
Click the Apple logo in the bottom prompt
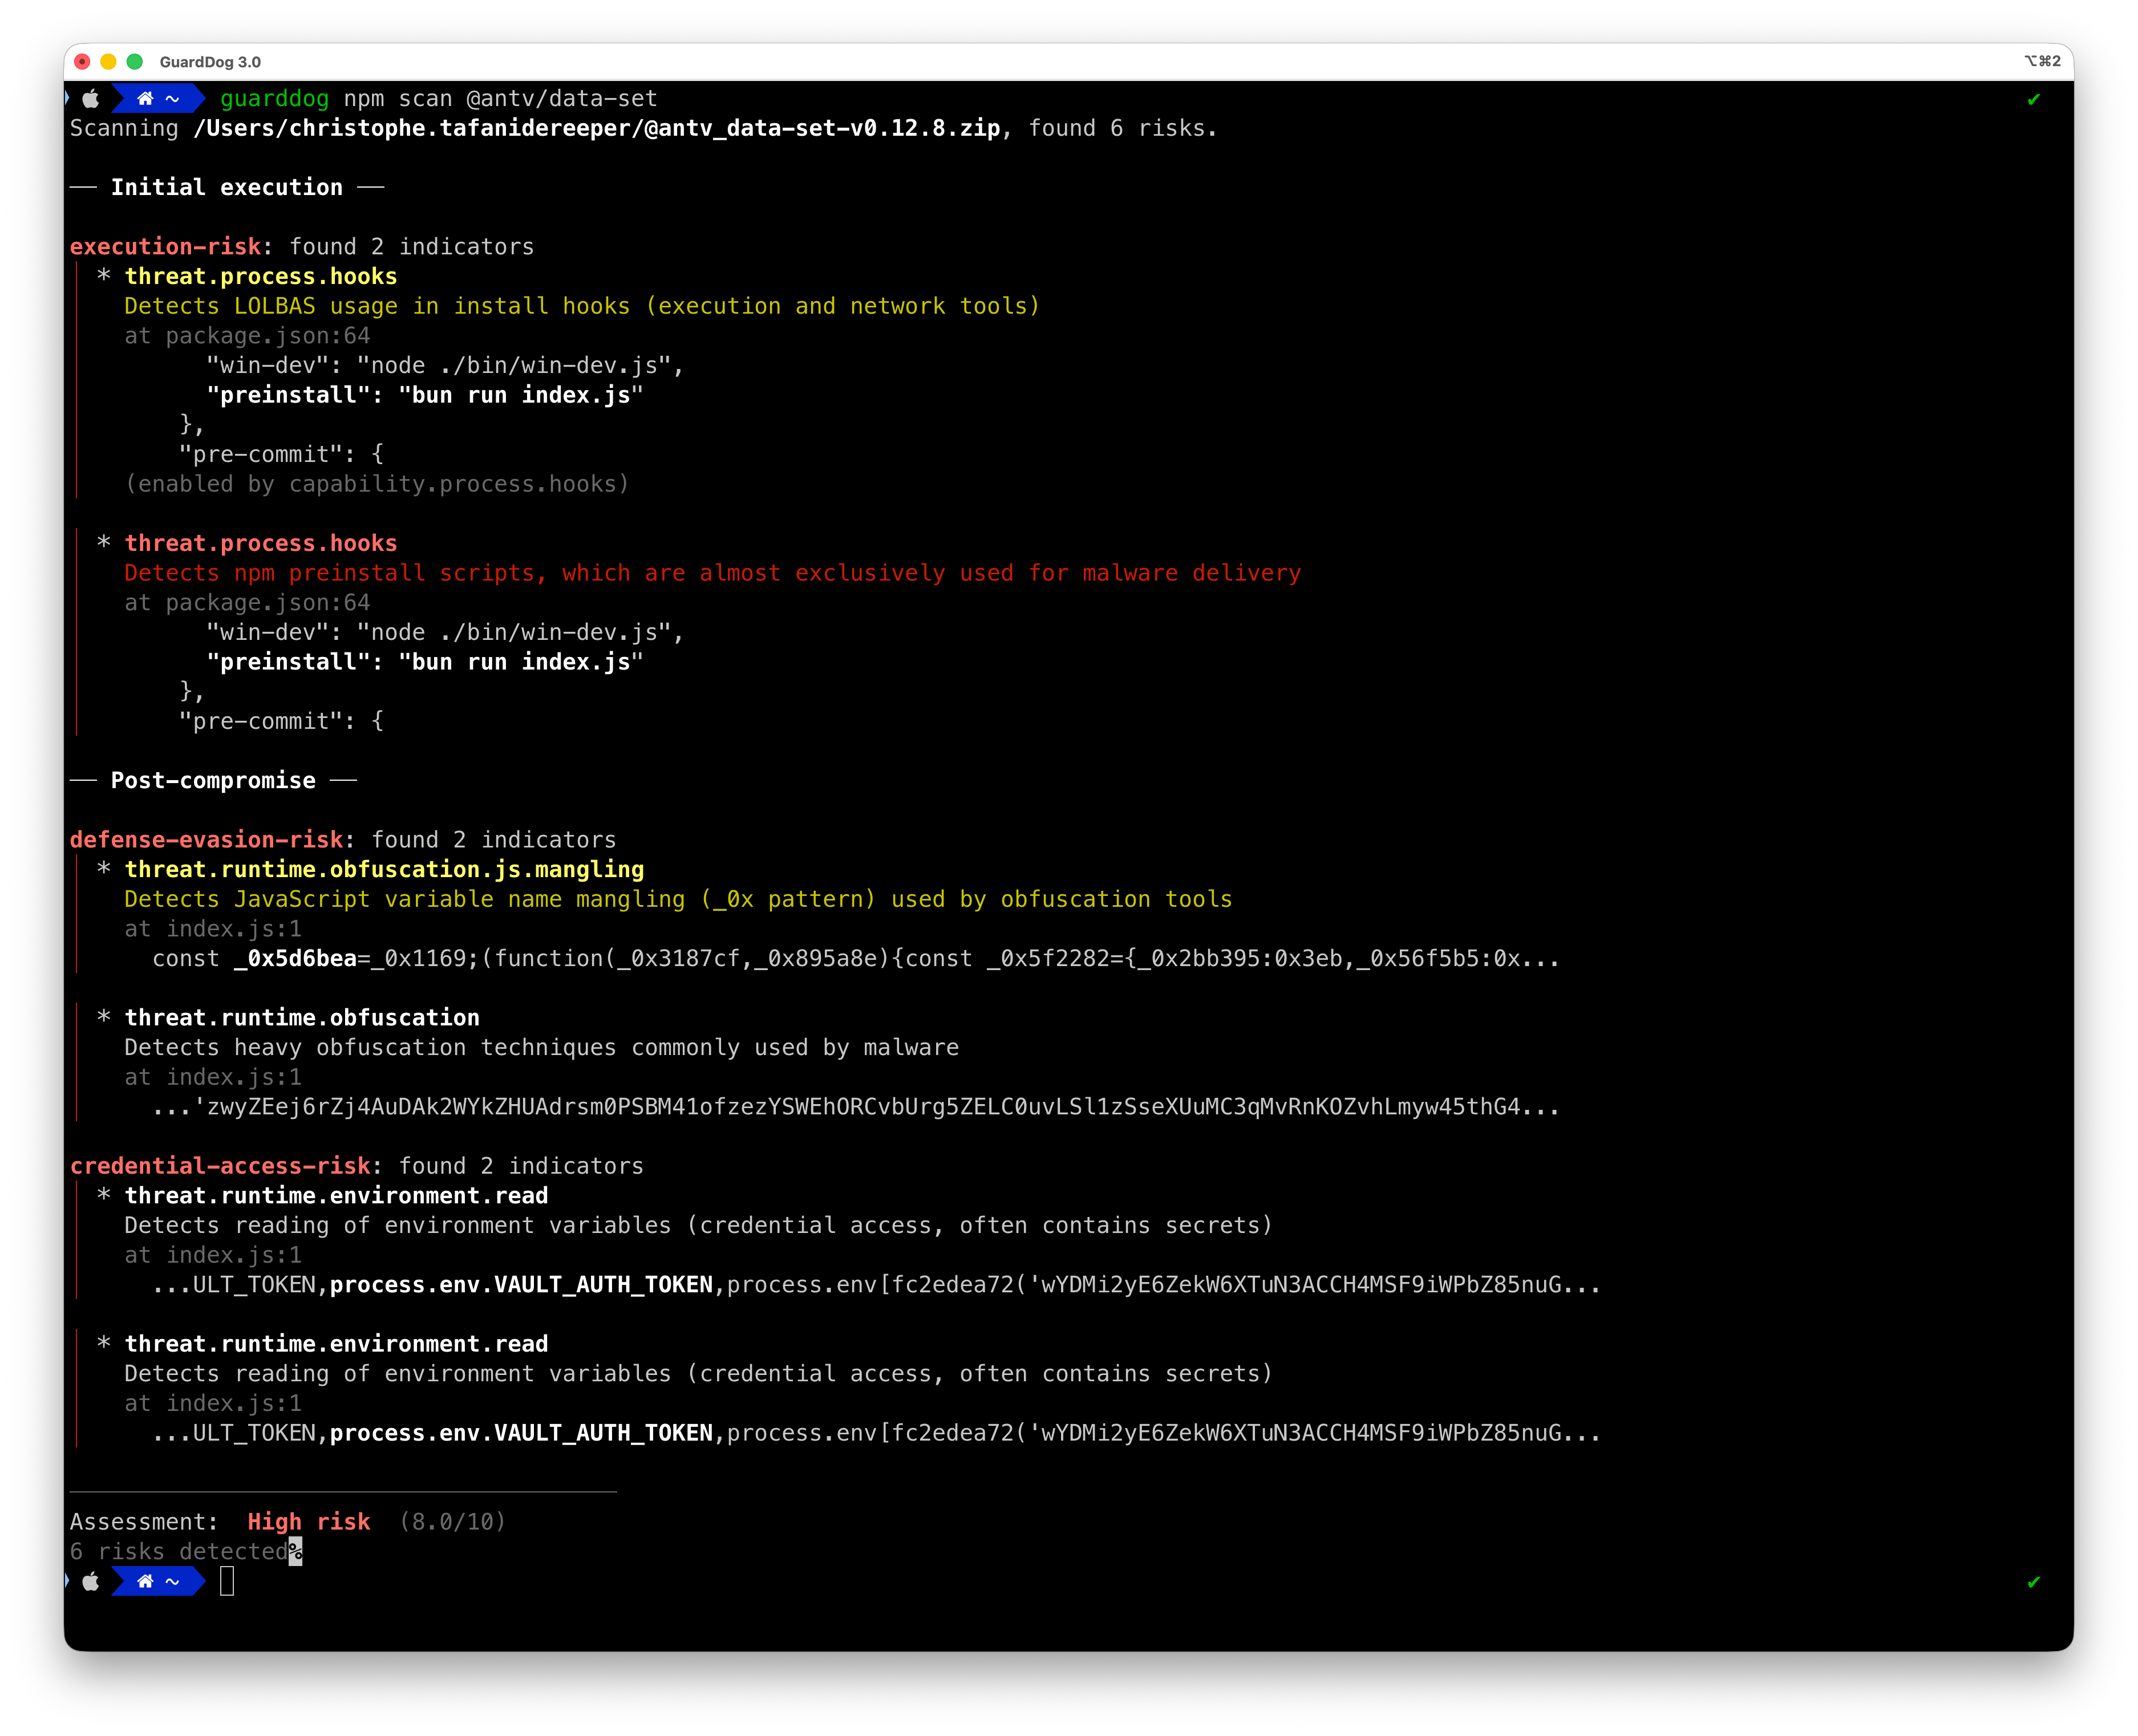(x=91, y=1581)
